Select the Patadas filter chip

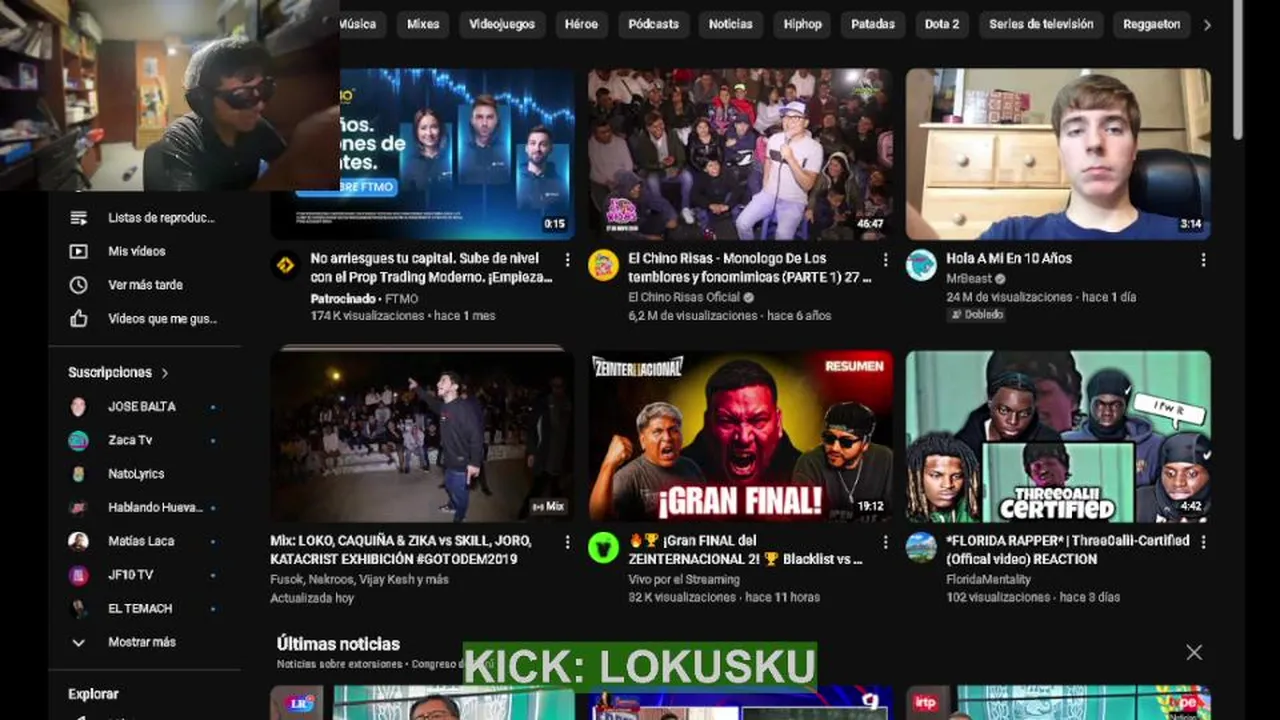873,24
